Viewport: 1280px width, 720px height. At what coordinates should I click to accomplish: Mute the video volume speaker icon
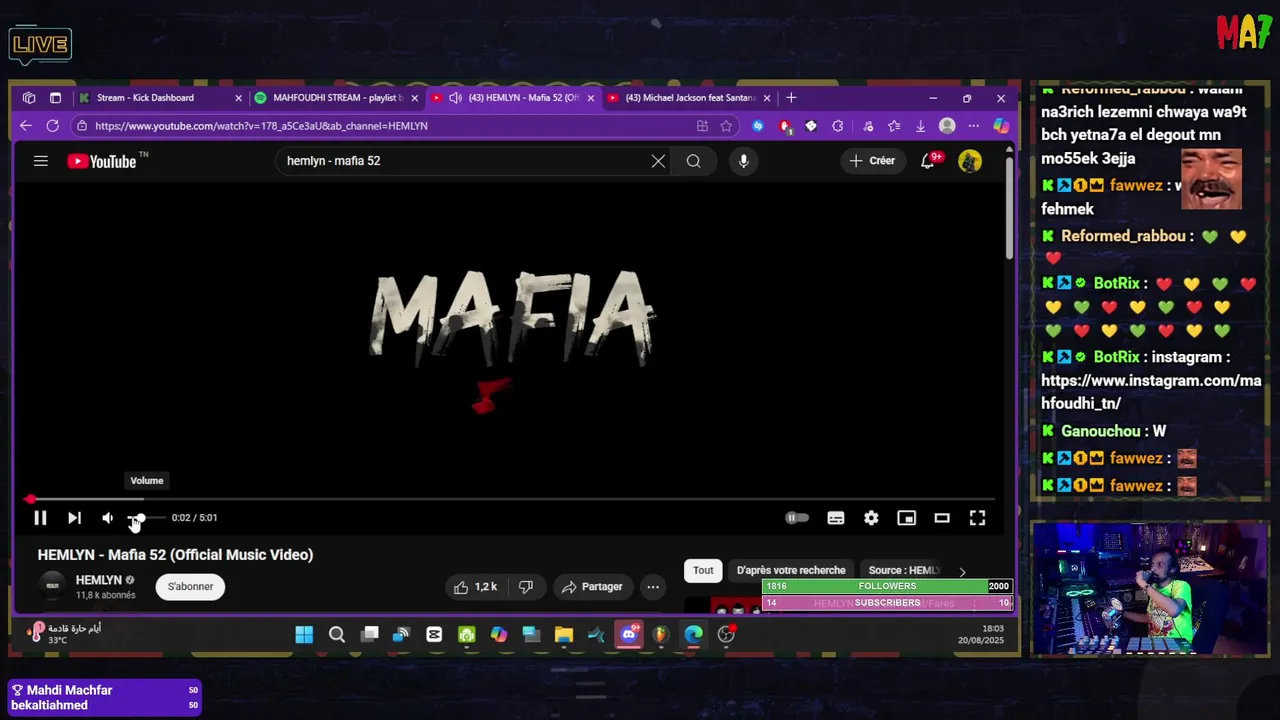point(108,518)
